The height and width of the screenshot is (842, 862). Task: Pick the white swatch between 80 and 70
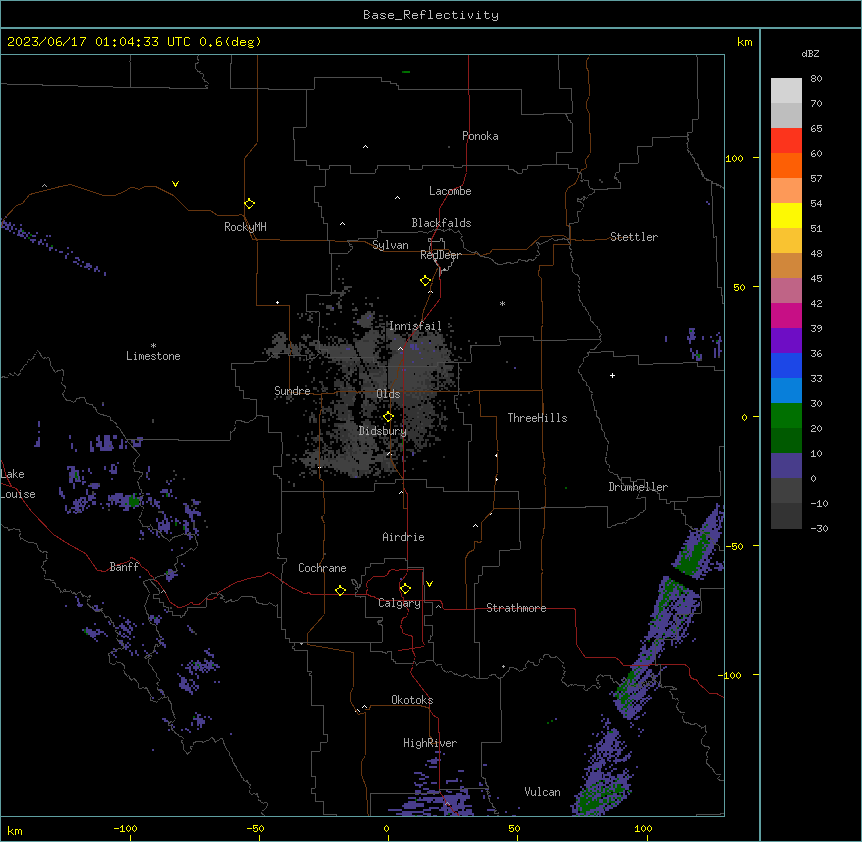pyautogui.click(x=786, y=91)
